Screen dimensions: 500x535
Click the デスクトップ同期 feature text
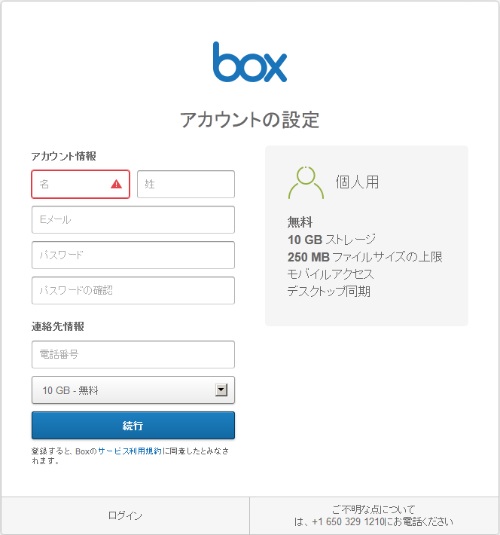tap(329, 292)
